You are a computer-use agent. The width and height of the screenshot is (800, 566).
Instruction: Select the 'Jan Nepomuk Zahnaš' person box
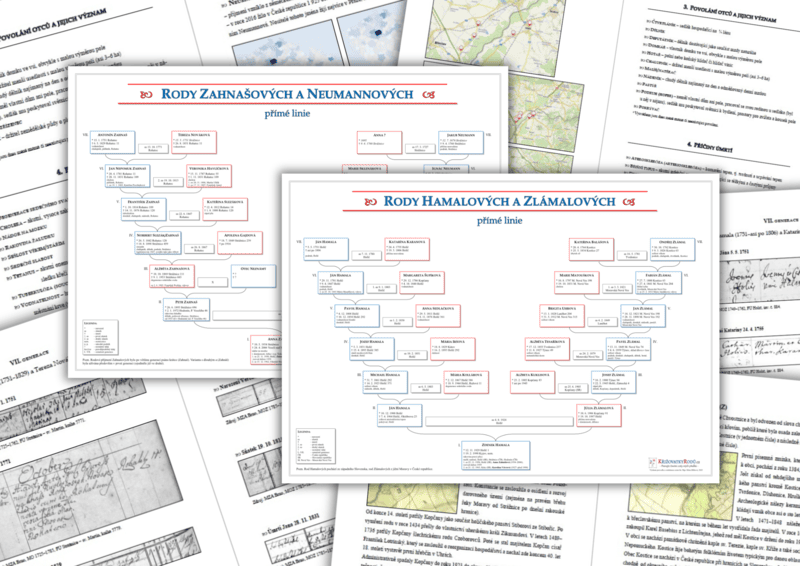point(128,176)
